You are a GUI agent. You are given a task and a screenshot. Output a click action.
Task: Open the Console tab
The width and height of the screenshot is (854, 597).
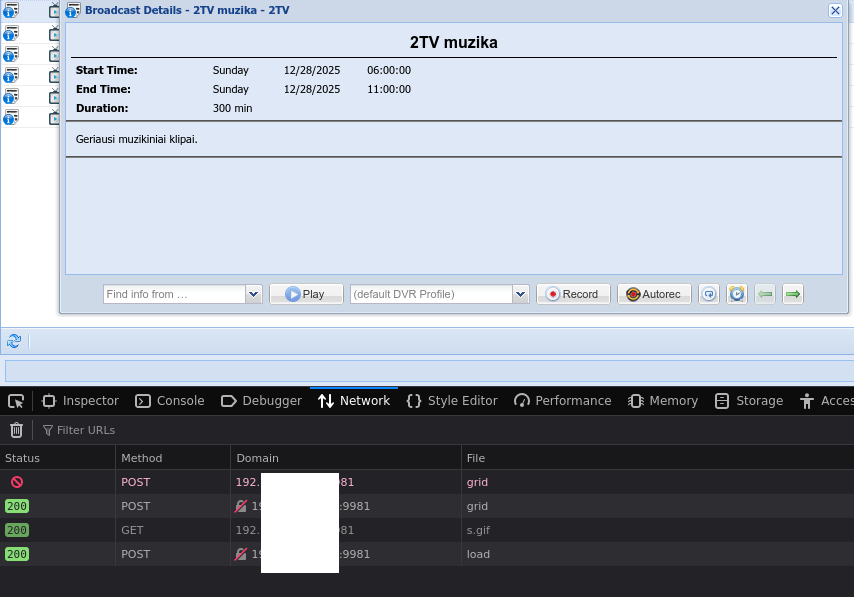pos(170,401)
